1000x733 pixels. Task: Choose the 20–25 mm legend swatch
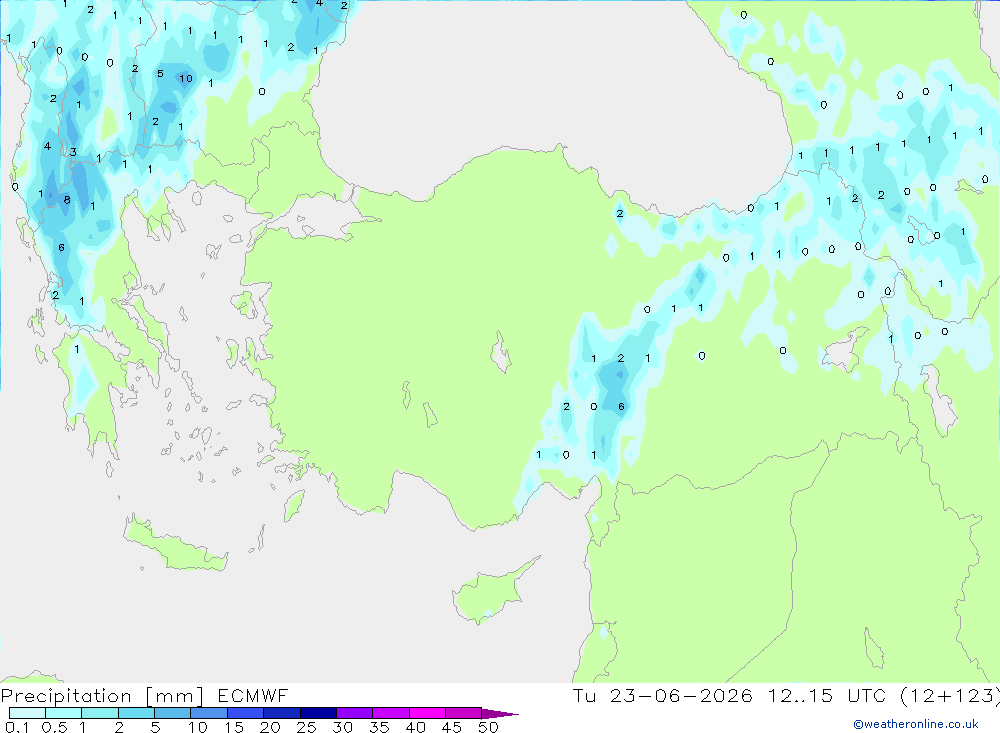tap(282, 713)
